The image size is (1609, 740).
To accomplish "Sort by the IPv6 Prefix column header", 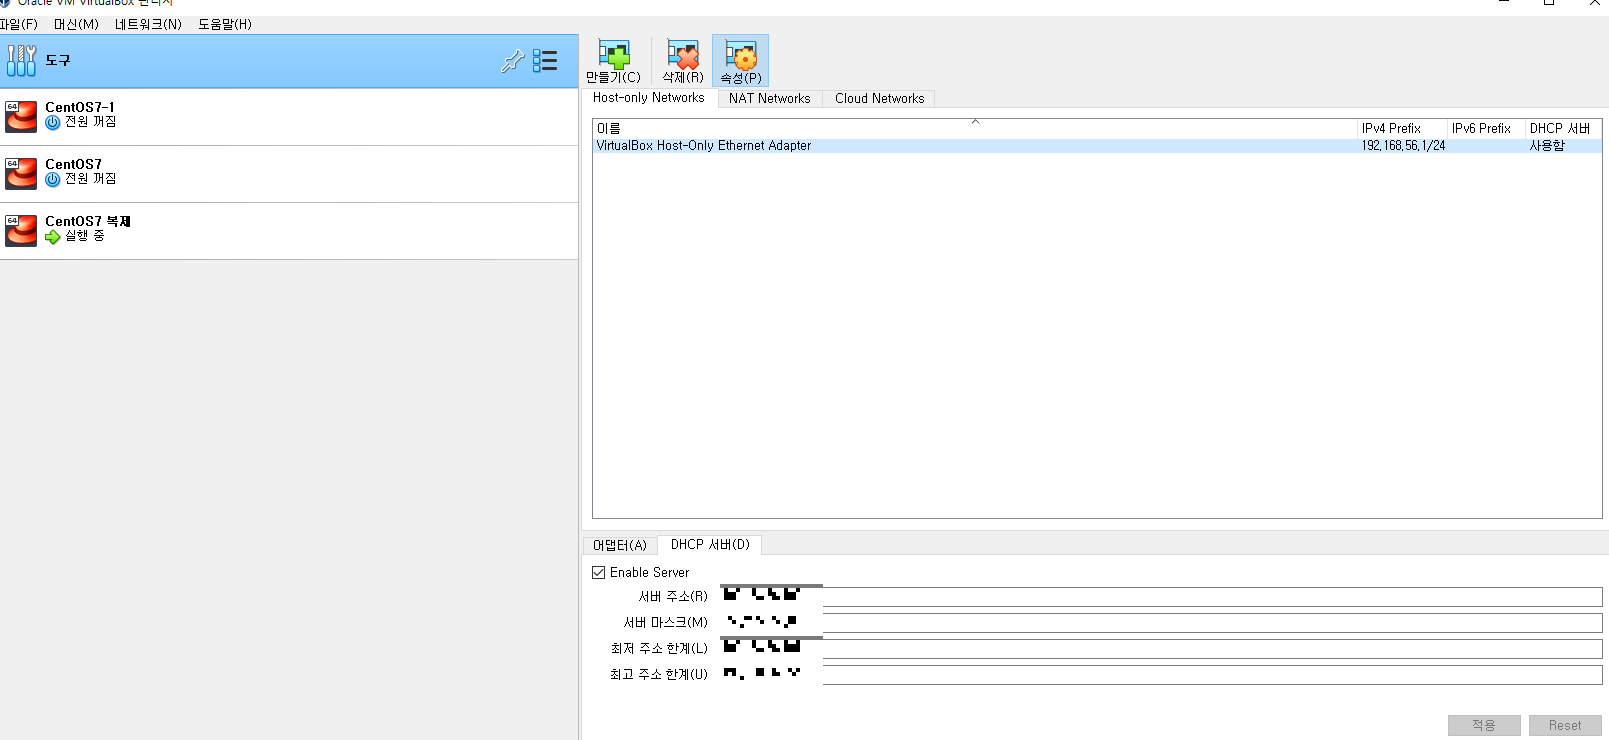I will 1487,128.
